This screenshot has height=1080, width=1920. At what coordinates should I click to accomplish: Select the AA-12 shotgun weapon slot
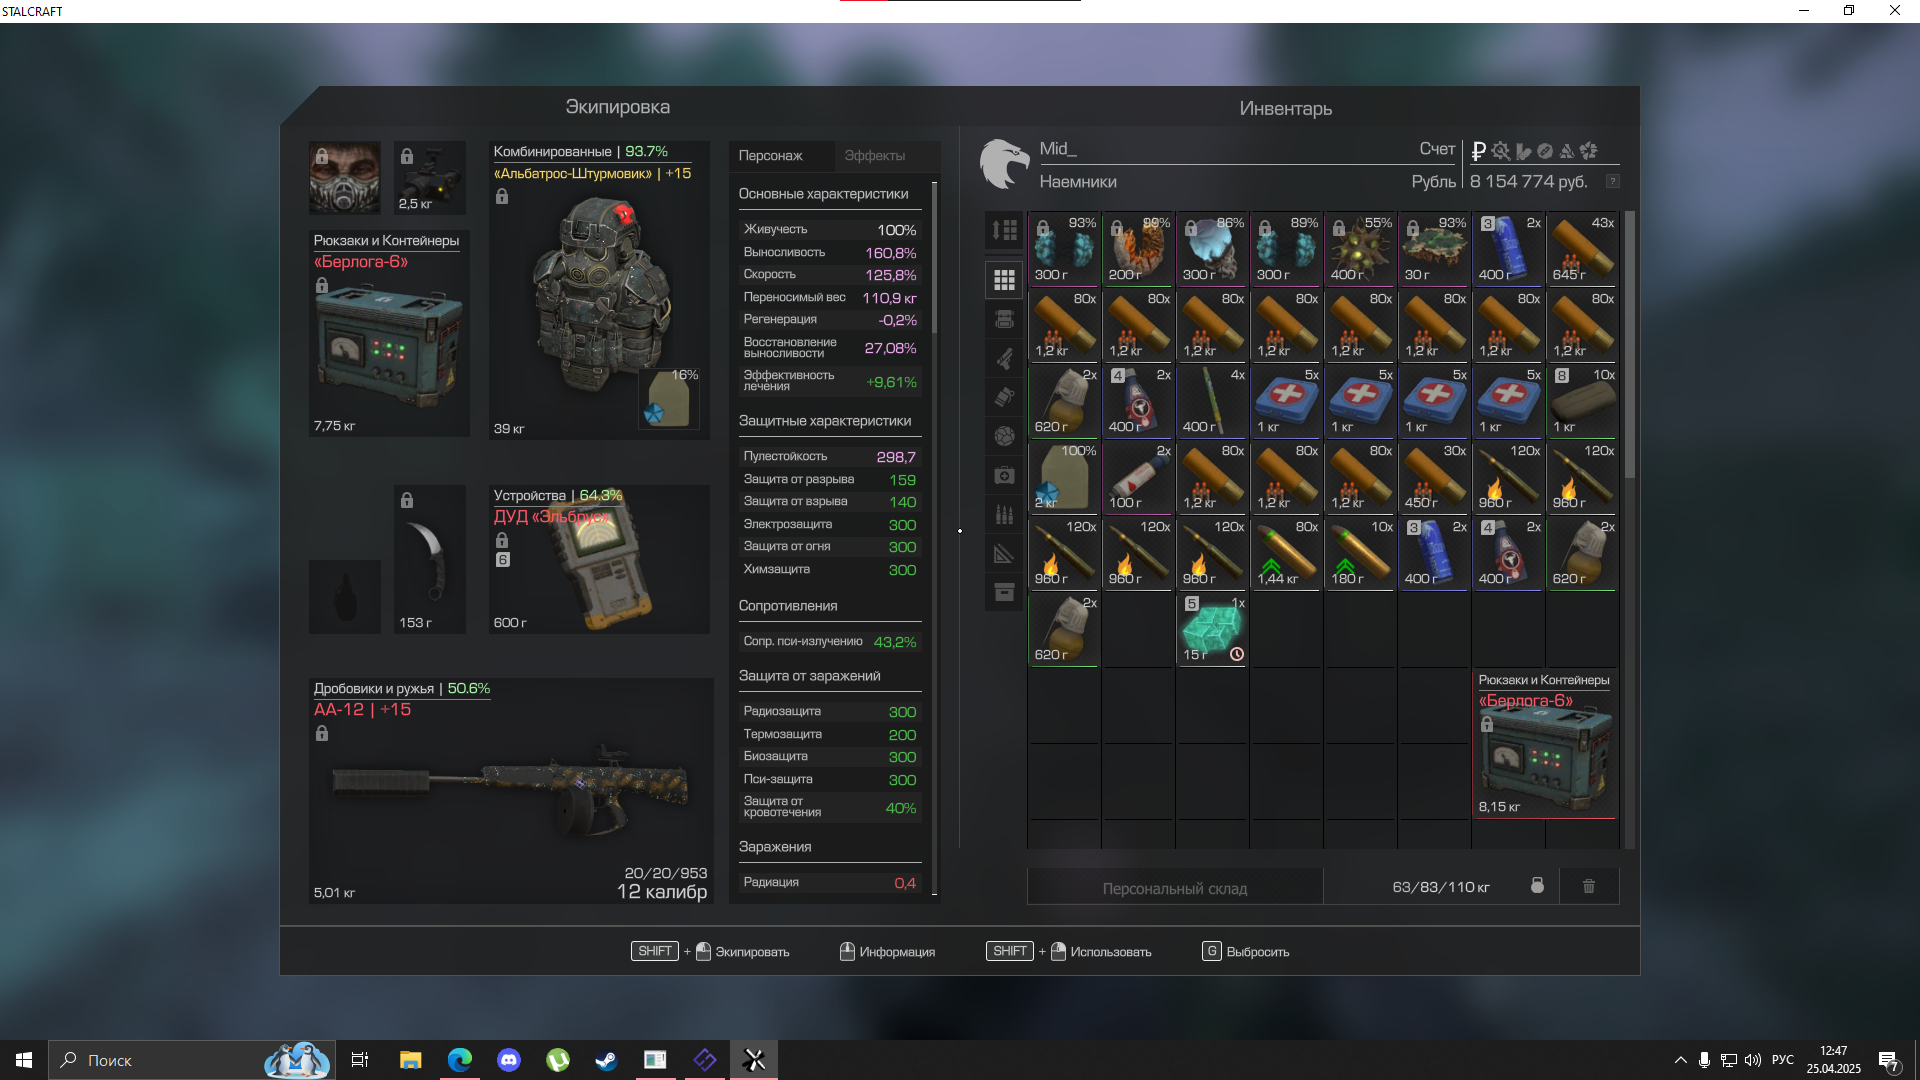510,790
